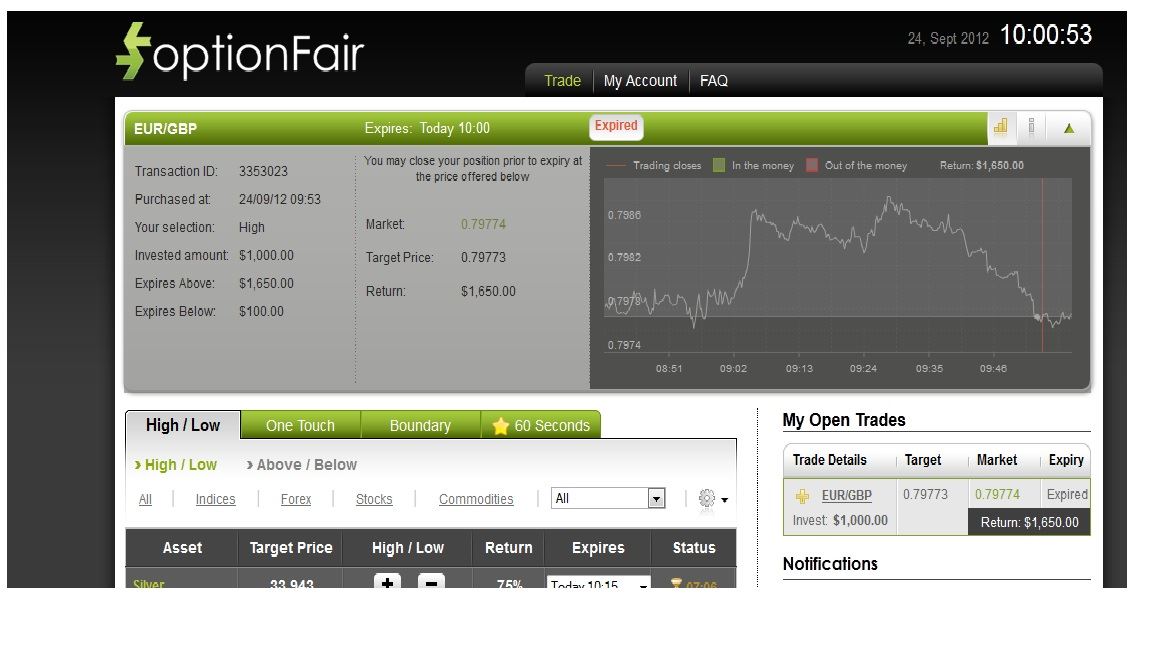
Task: Open the Silver expiry time dropdown
Action: click(x=598, y=582)
